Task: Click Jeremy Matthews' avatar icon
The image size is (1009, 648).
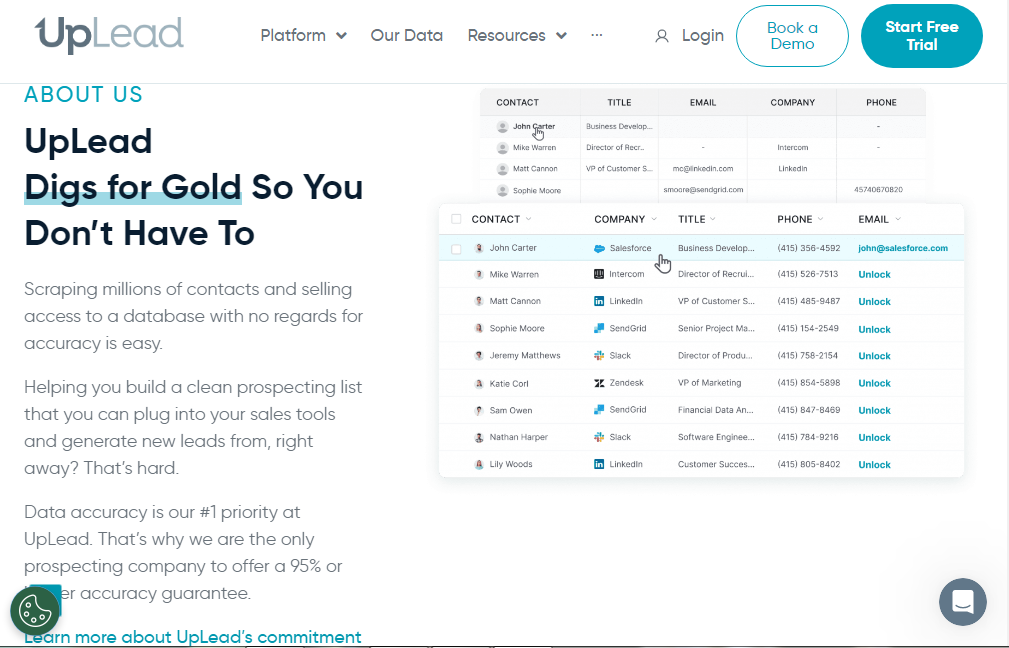Action: coord(479,355)
